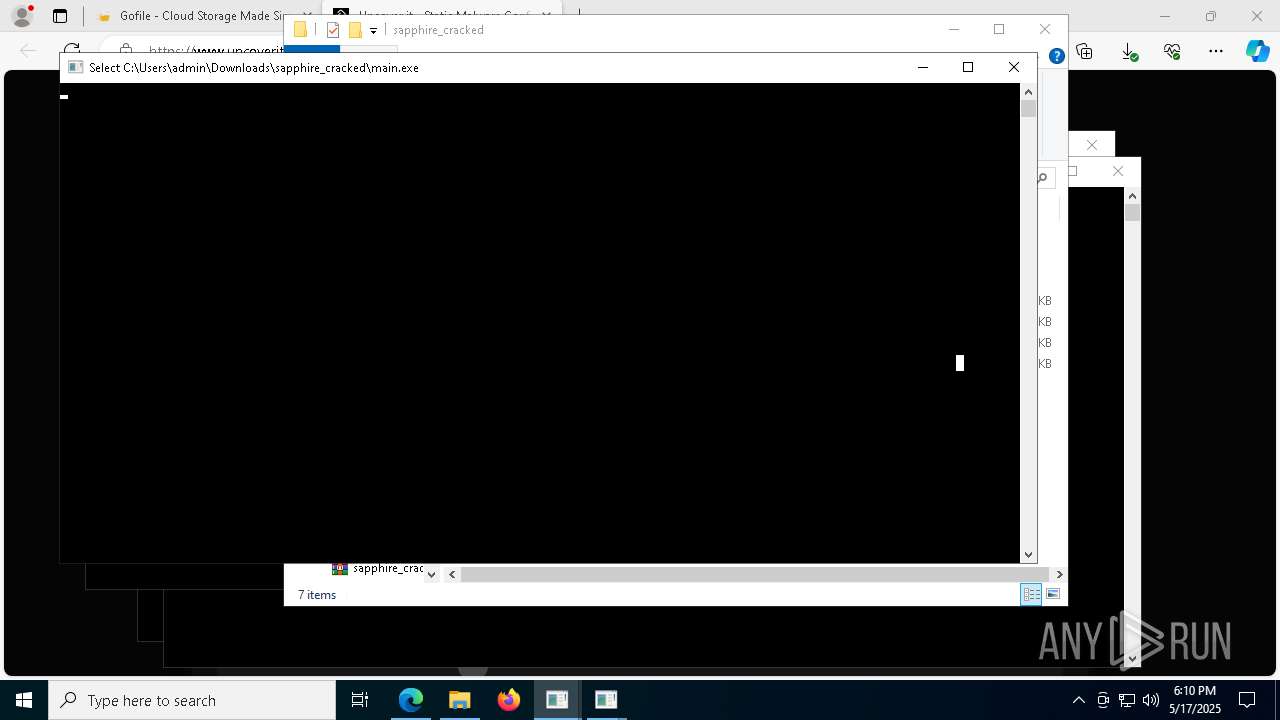Open Action Center notifications icon
This screenshot has height=720, width=1280.
1247,700
